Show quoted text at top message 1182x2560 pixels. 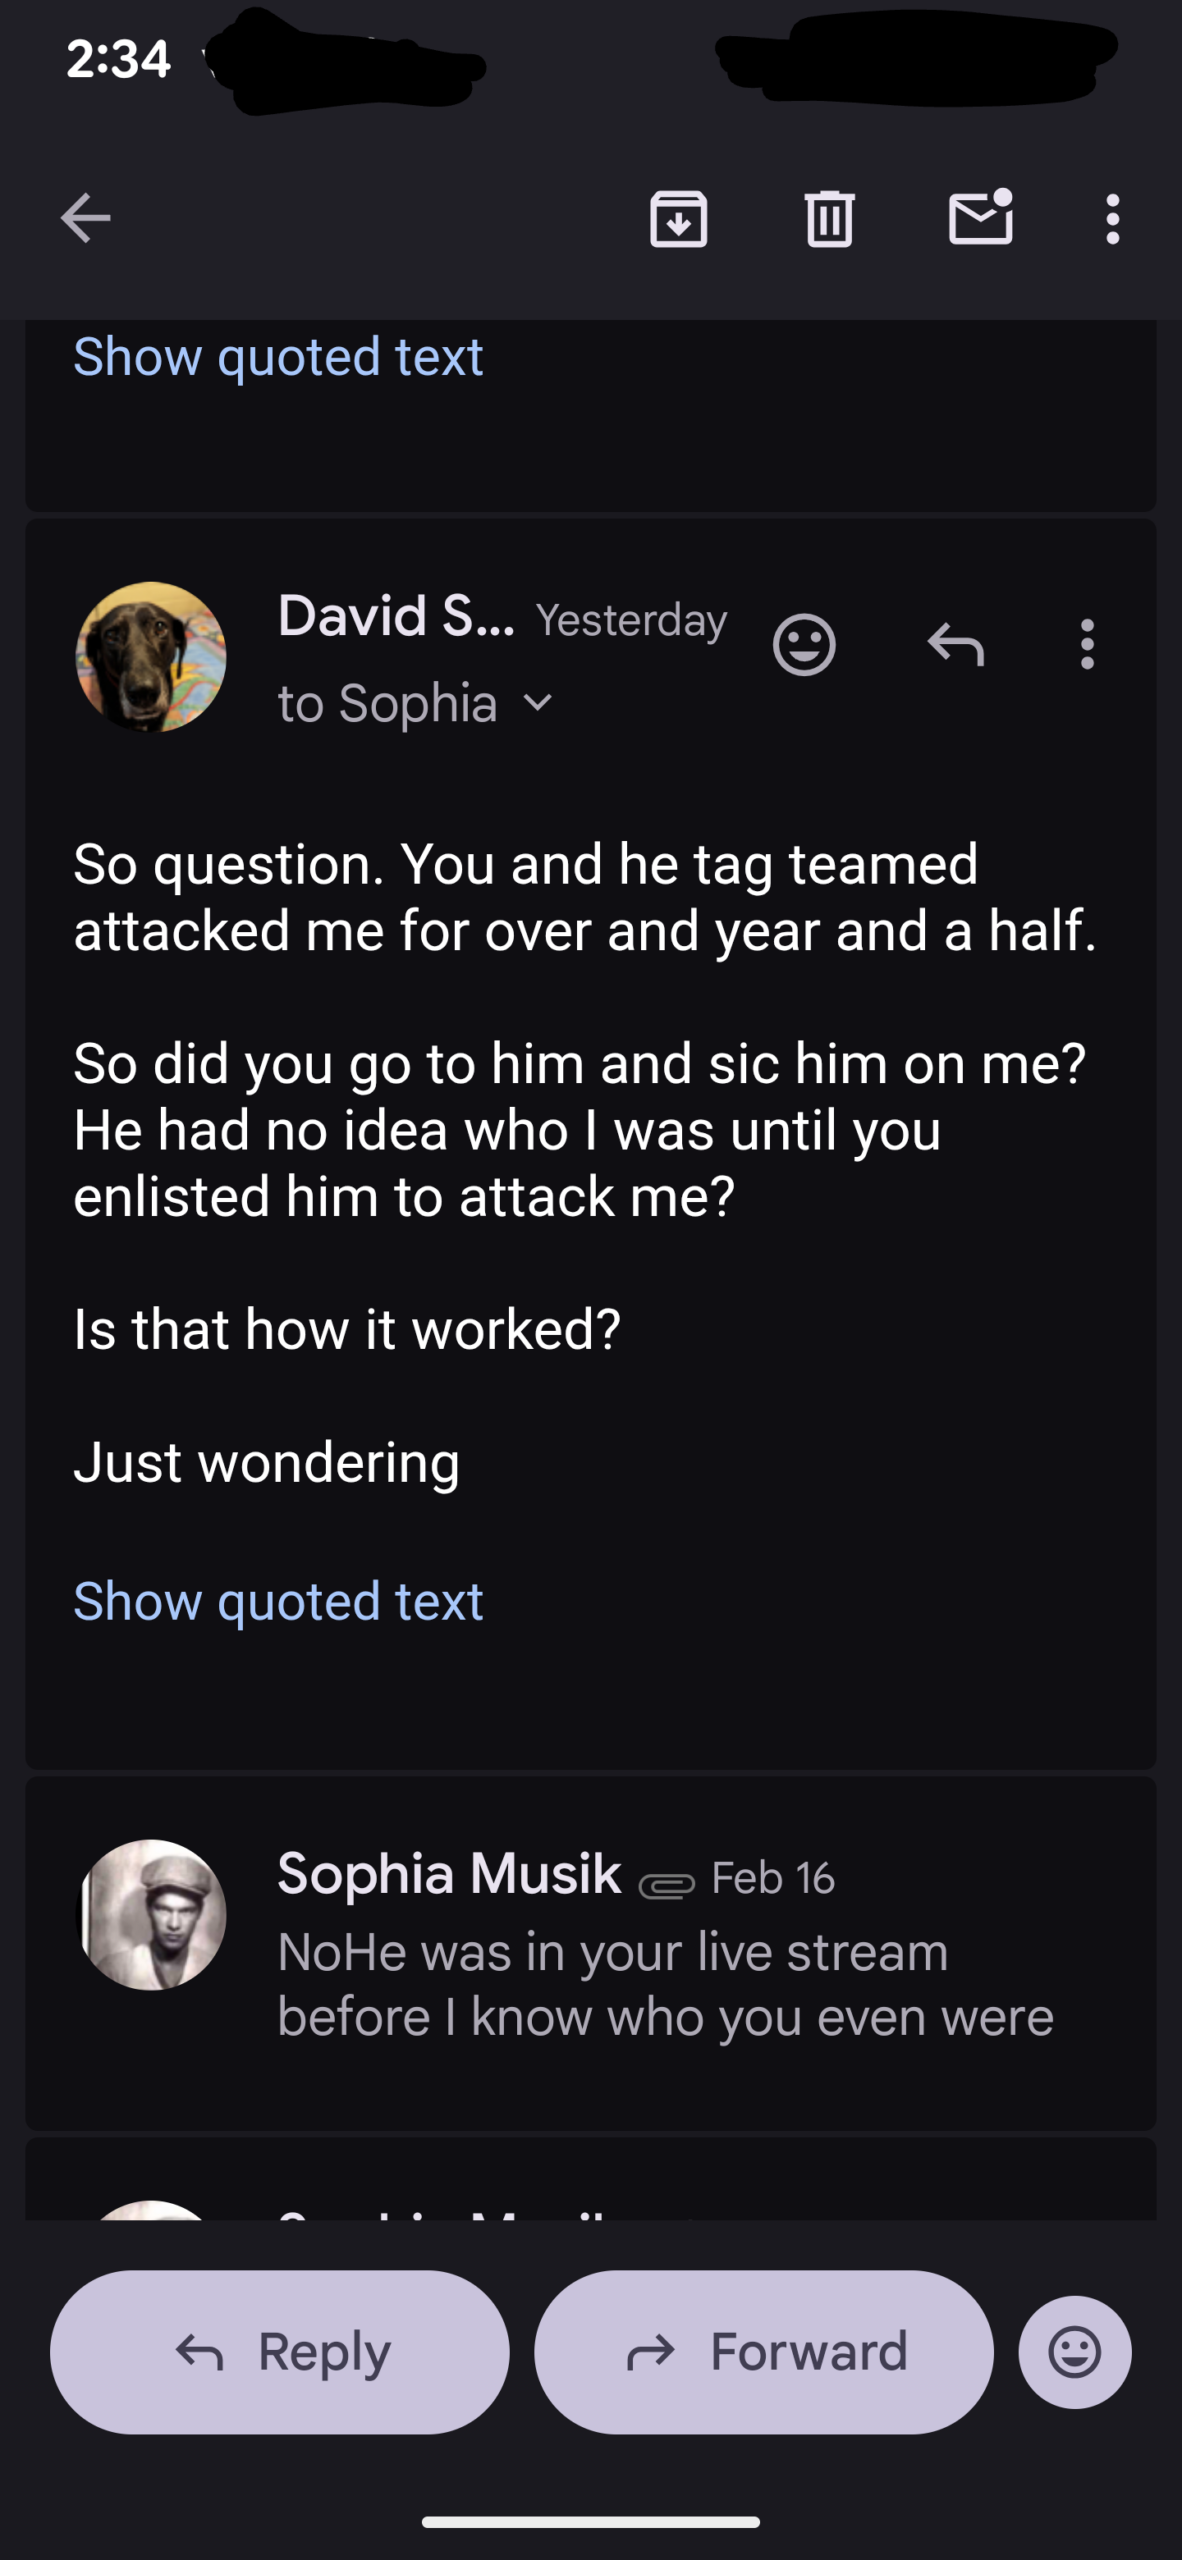(278, 357)
